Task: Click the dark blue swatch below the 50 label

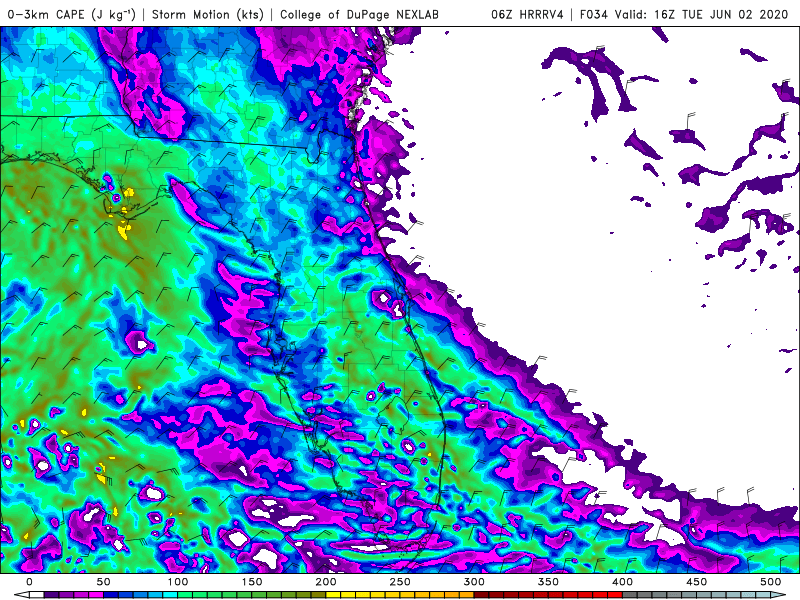Action: [x=110, y=595]
